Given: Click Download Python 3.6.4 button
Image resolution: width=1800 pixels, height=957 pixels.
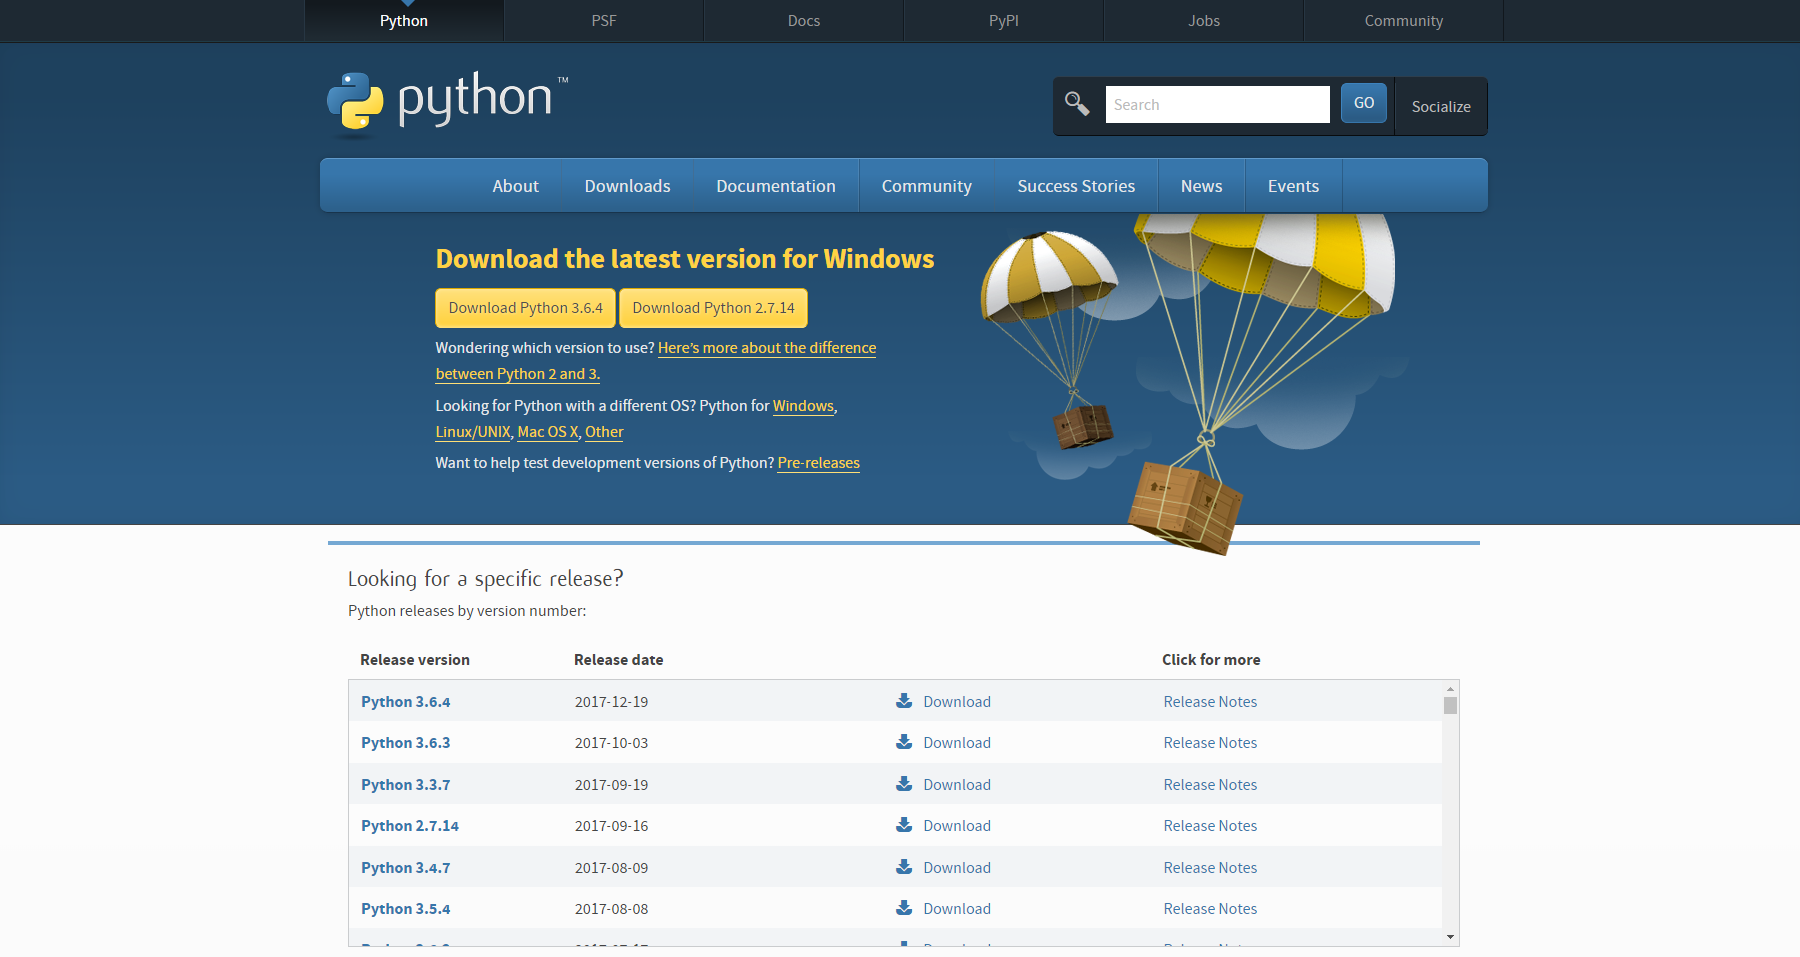Looking at the screenshot, I should click(525, 308).
